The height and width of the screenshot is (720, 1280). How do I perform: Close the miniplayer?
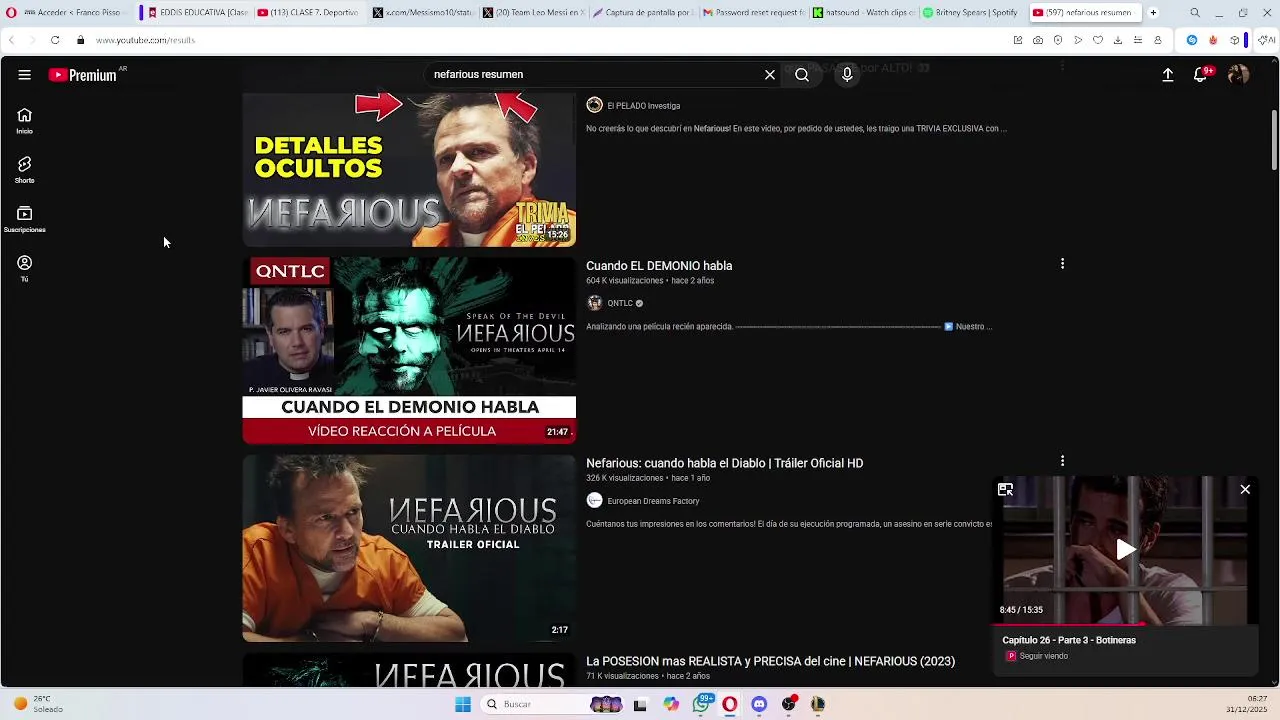tap(1245, 489)
